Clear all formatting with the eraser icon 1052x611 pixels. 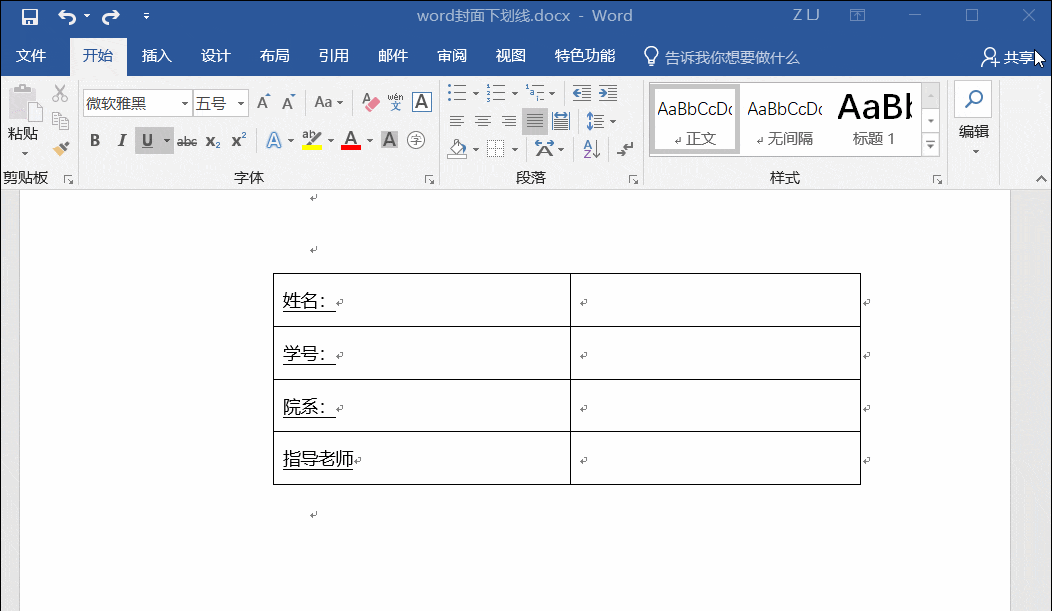[x=370, y=103]
